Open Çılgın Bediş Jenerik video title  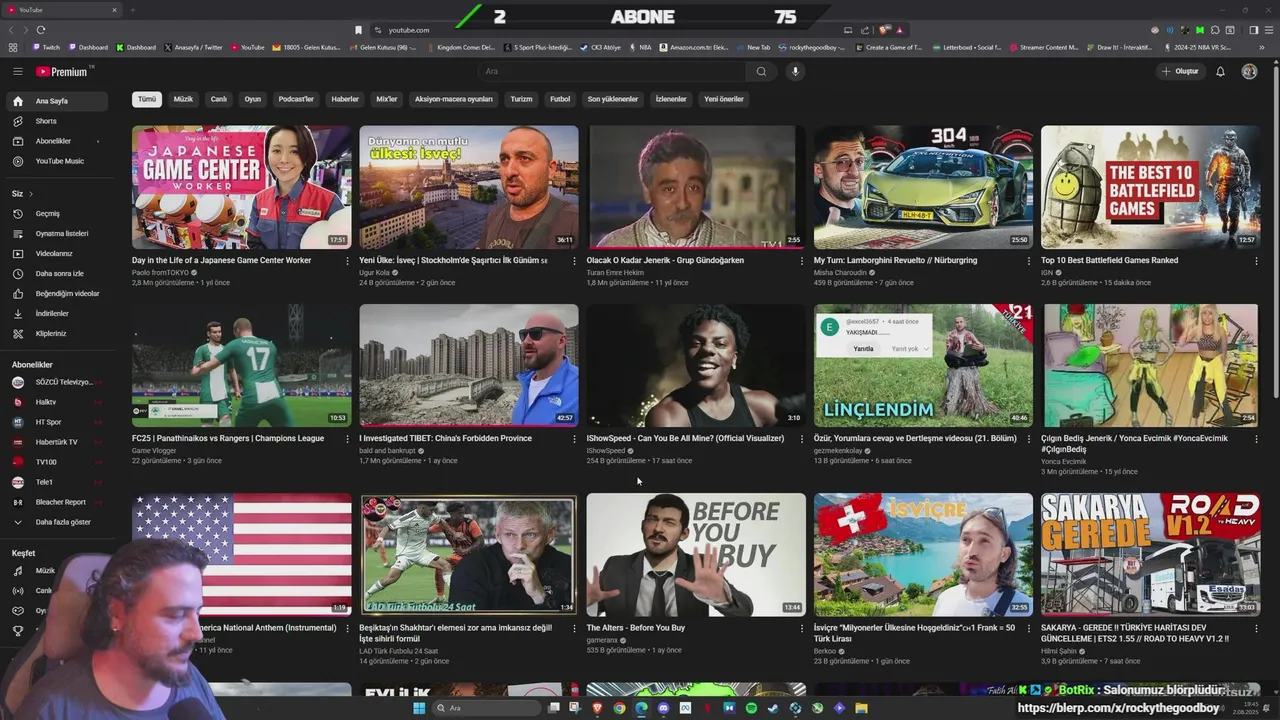[1134, 444]
